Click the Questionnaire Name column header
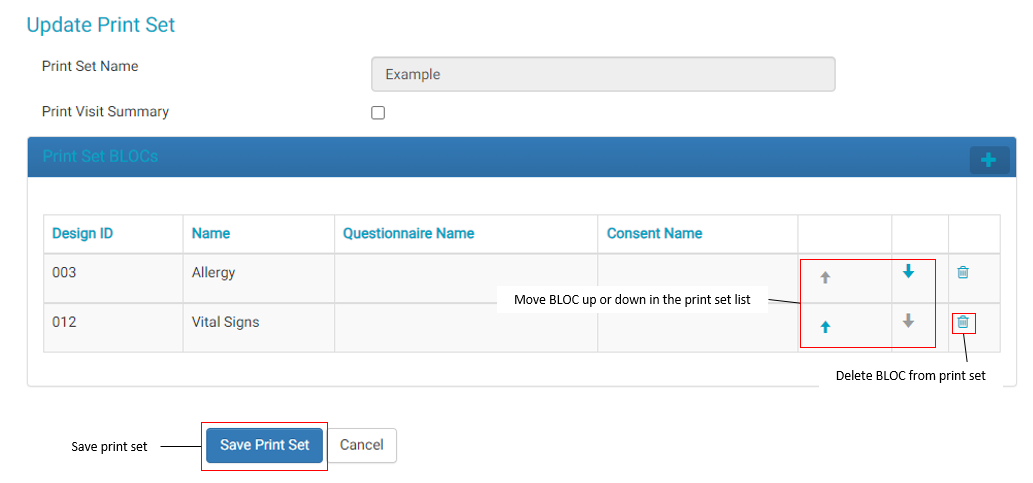This screenshot has width=1033, height=483. point(408,233)
